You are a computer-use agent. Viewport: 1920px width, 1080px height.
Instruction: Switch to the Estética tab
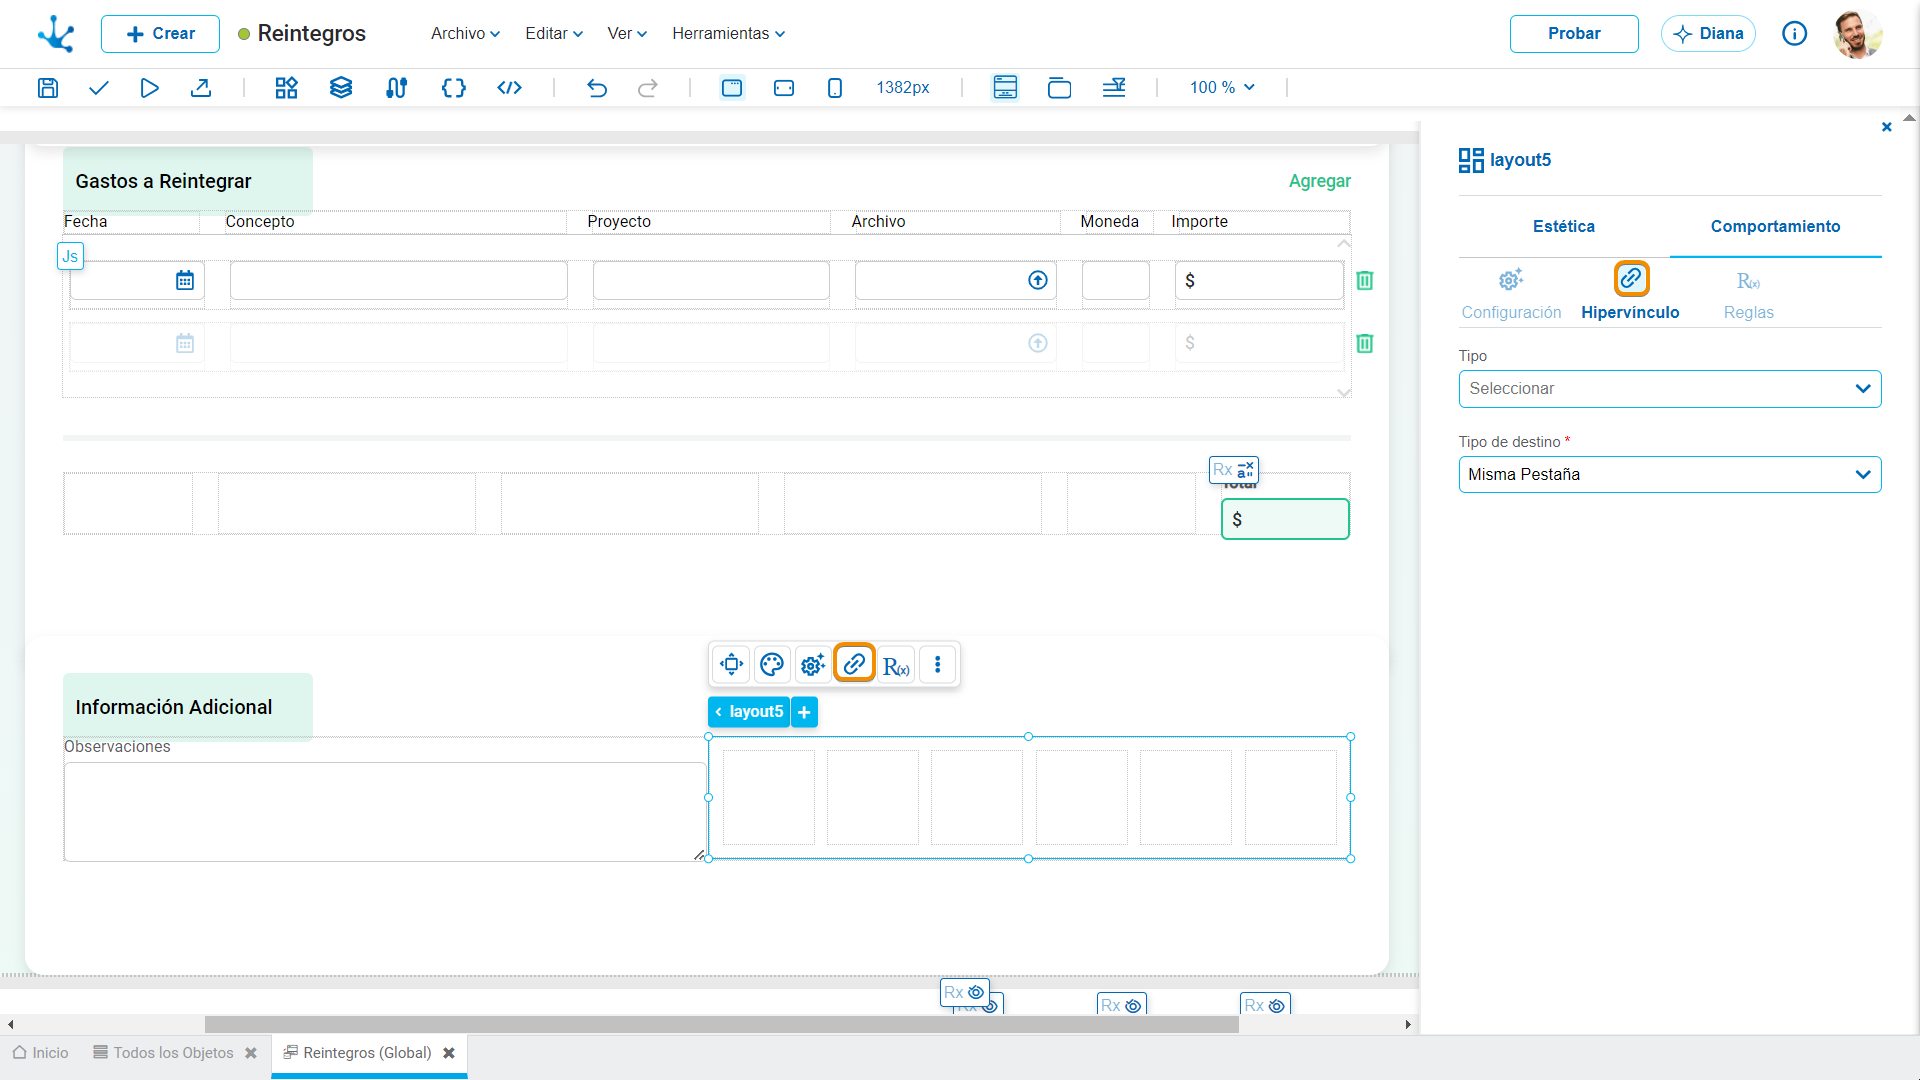pos(1563,227)
